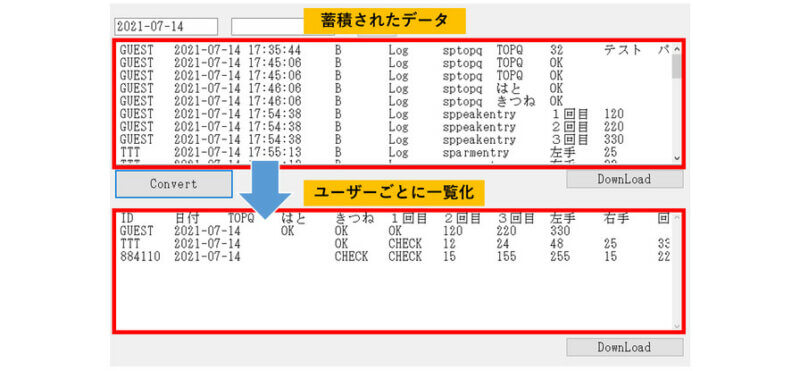Viewport: 800px width, 371px height.
Task: Click the value 255 in the 884110 row
Action: pyautogui.click(x=560, y=257)
